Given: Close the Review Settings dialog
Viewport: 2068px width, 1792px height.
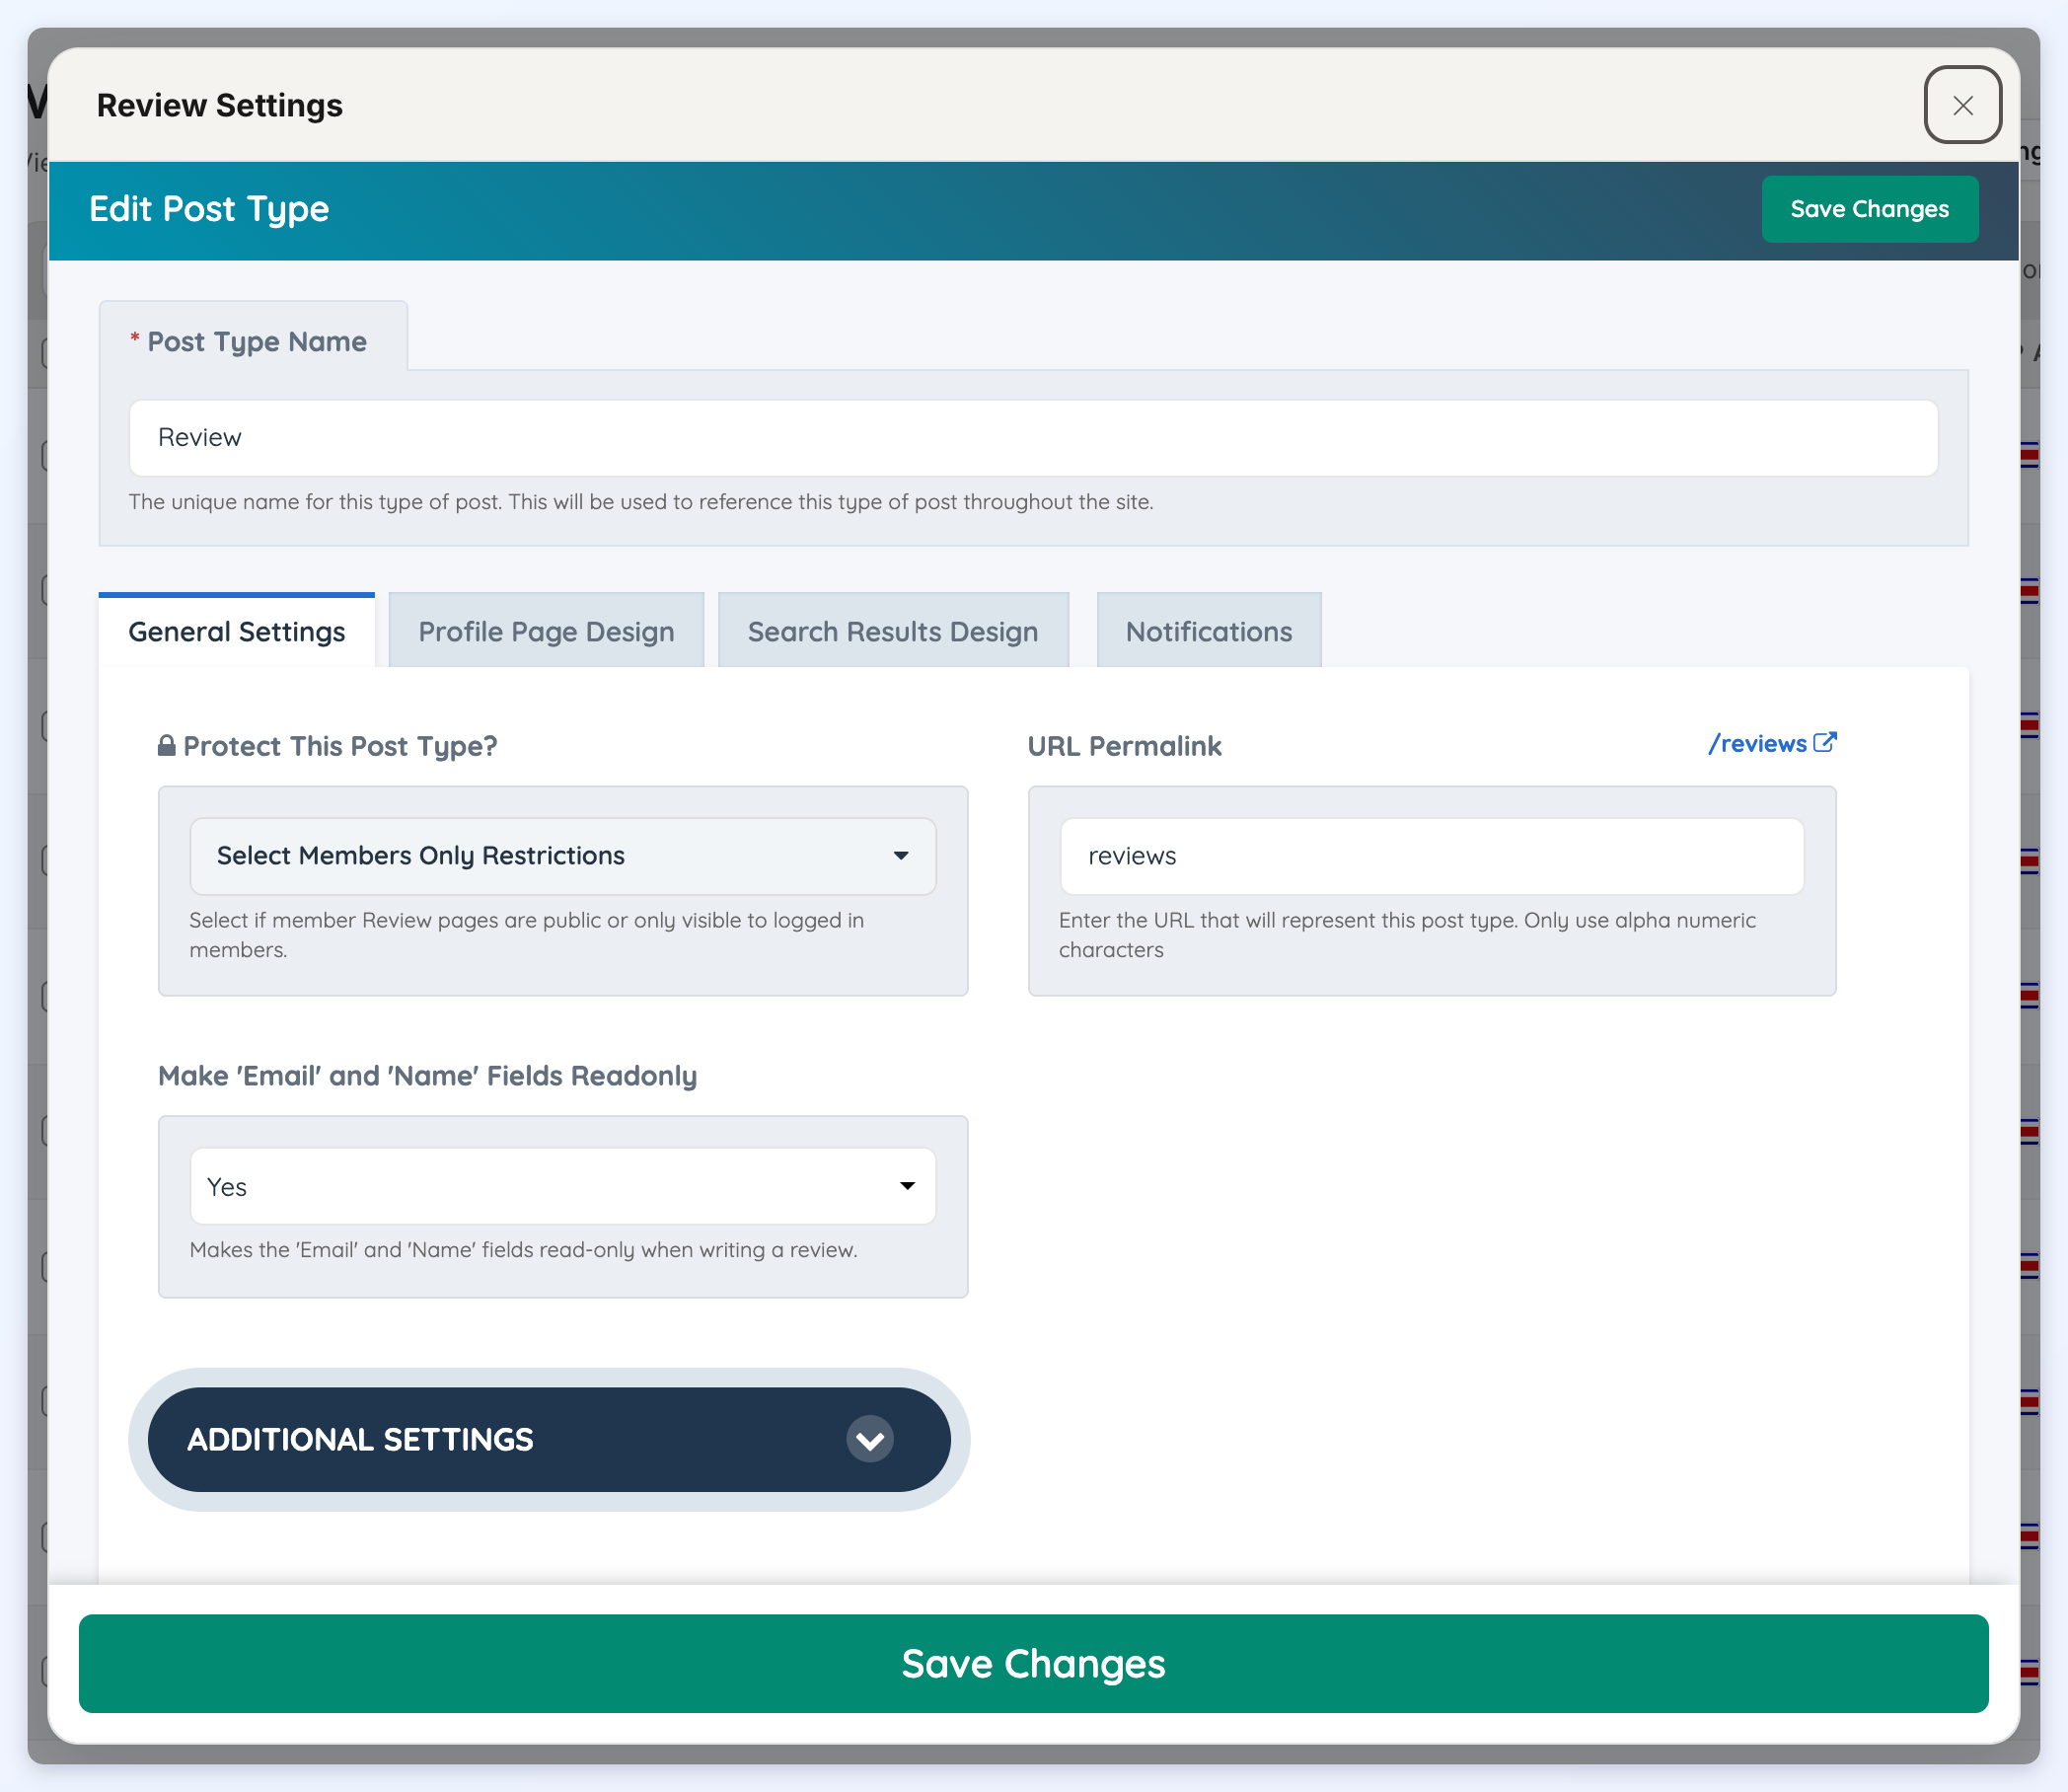Looking at the screenshot, I should point(1962,105).
